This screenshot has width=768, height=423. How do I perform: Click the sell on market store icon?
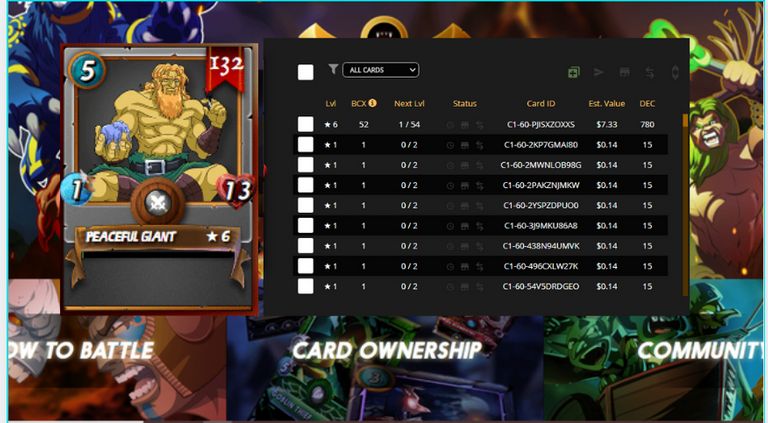[624, 72]
